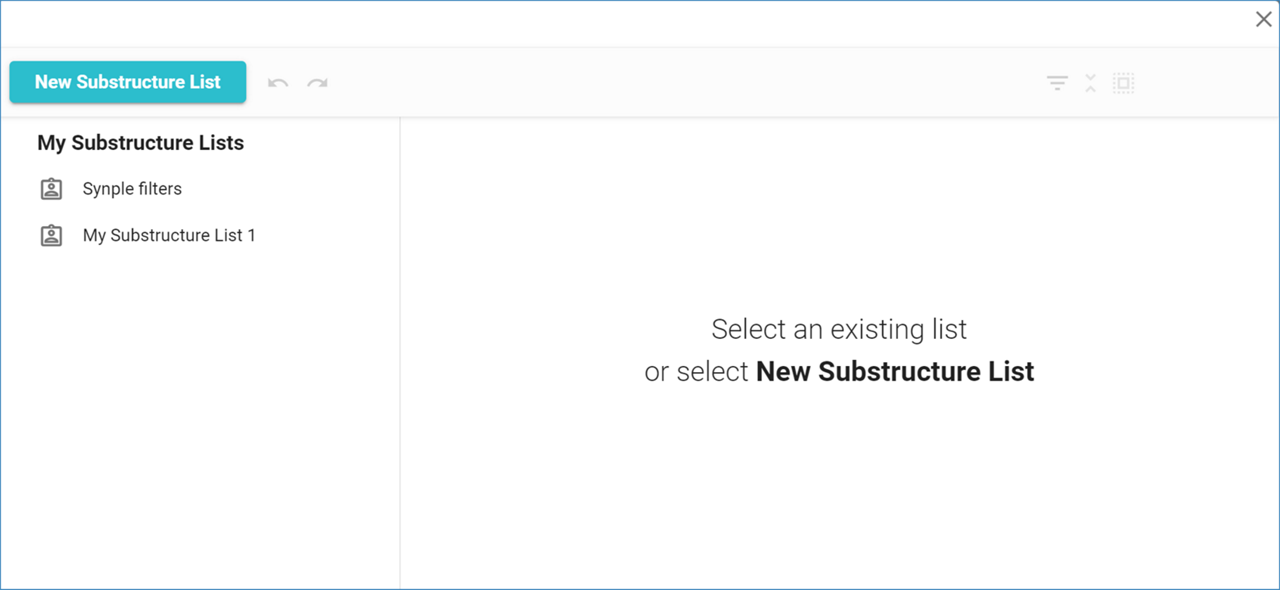Select My Substructure List 1 entry
Viewport: 1280px width, 590px height.
coord(169,236)
